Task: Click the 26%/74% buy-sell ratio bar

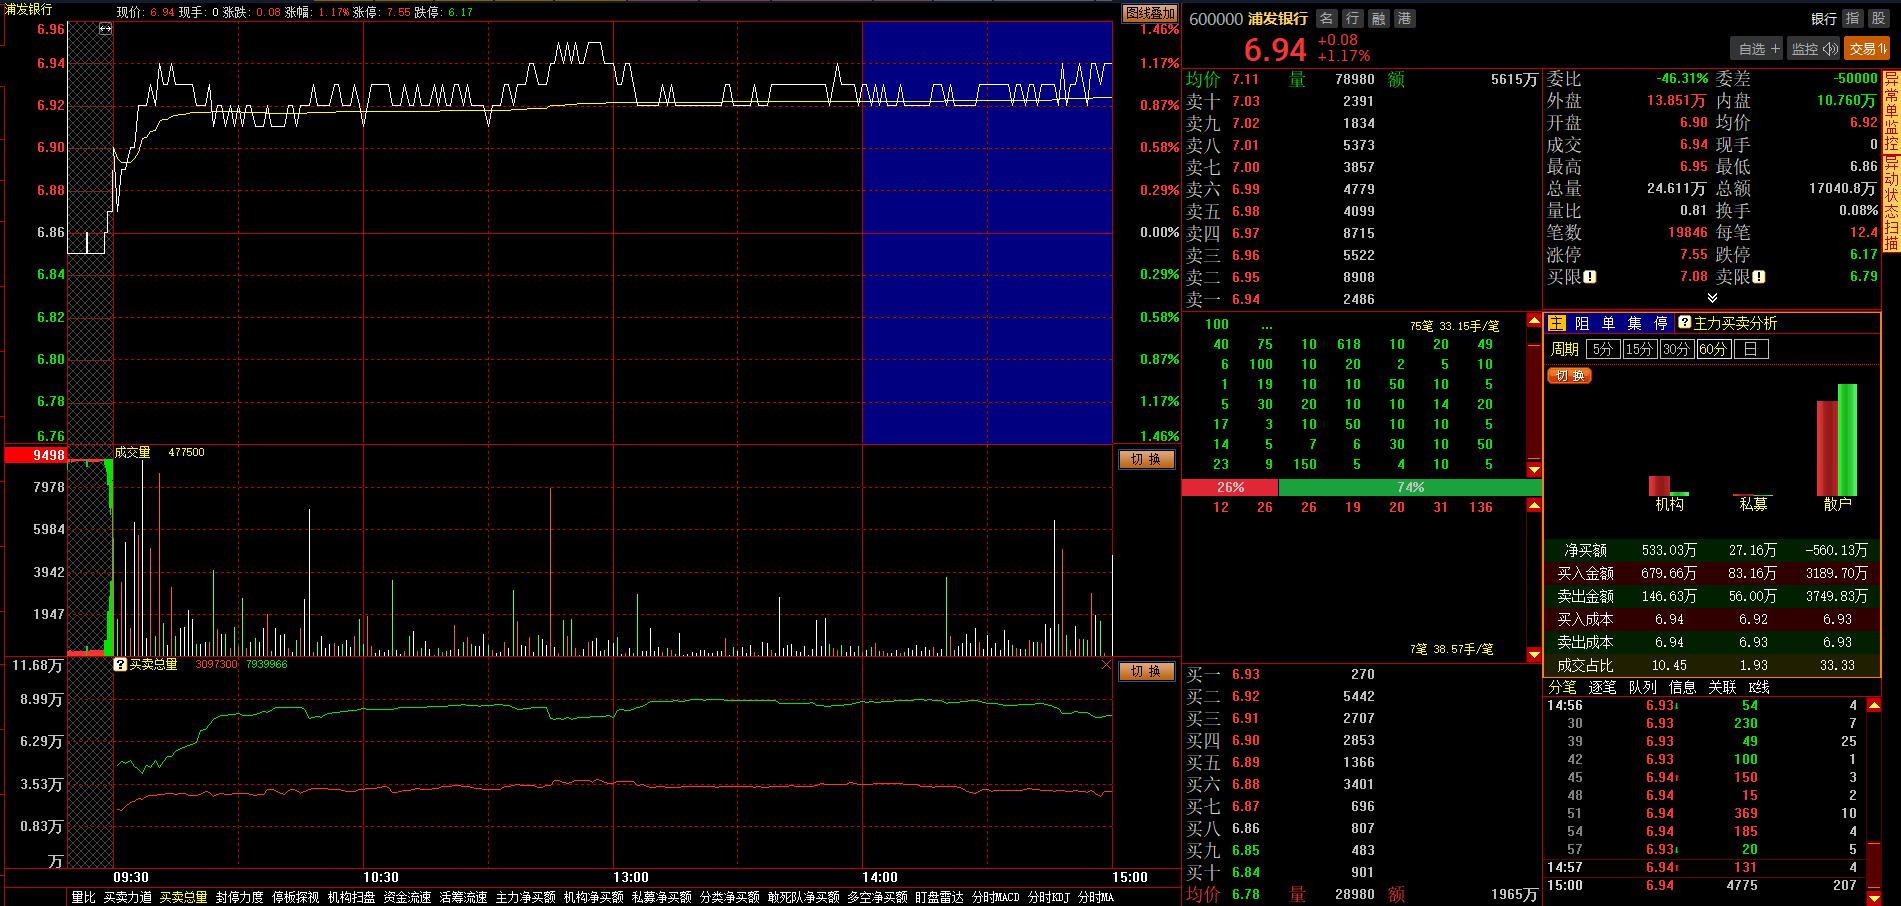Action: tap(1360, 487)
